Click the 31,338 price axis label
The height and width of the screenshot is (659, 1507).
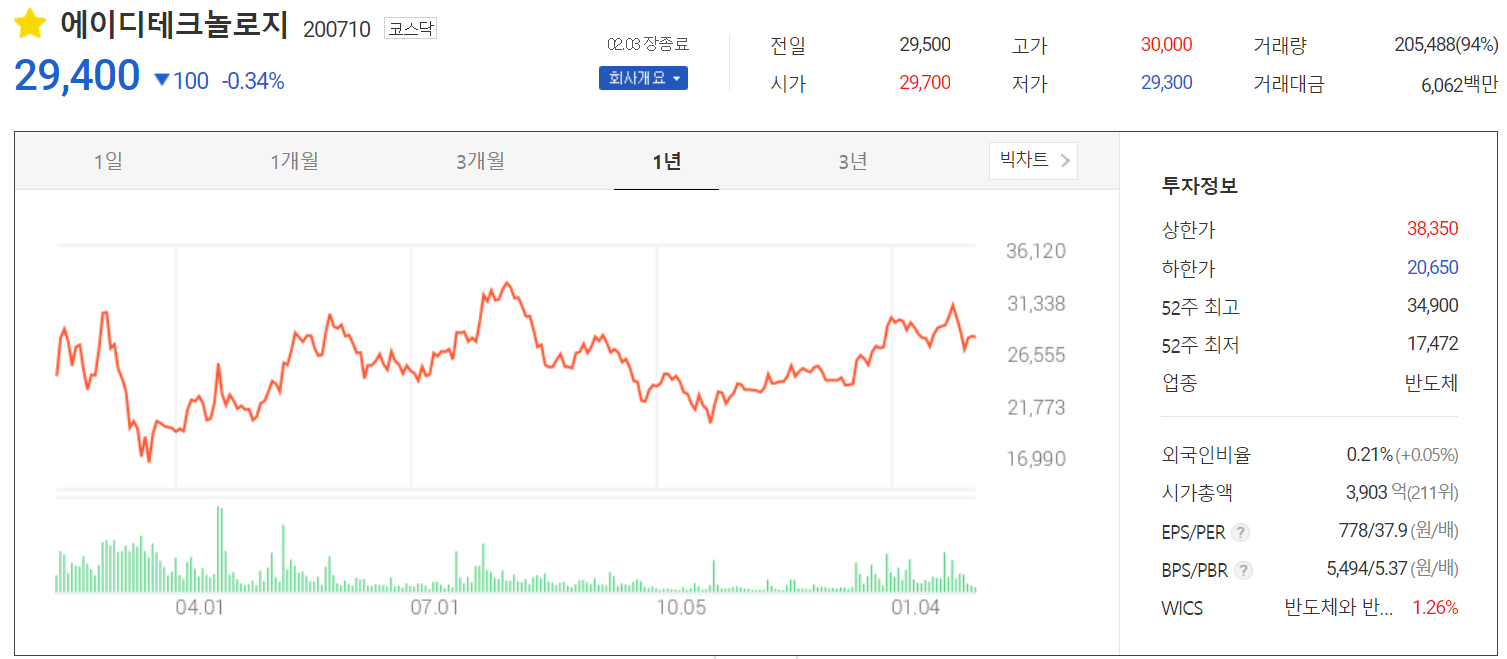(1036, 303)
